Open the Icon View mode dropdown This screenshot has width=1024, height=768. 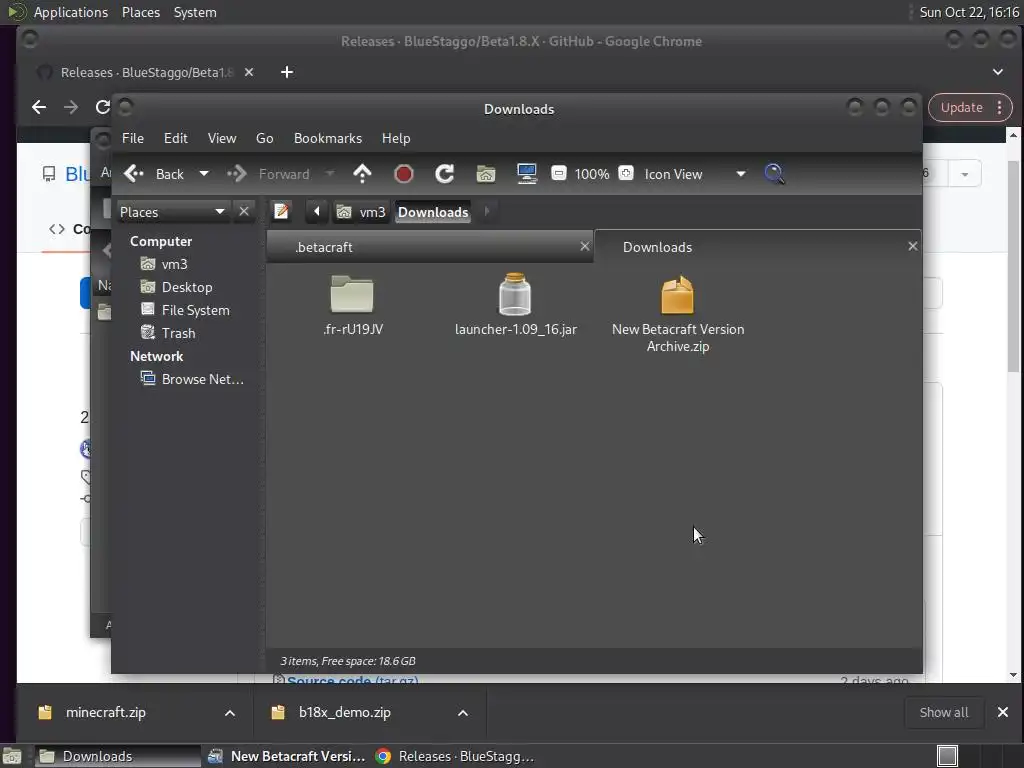695,174
